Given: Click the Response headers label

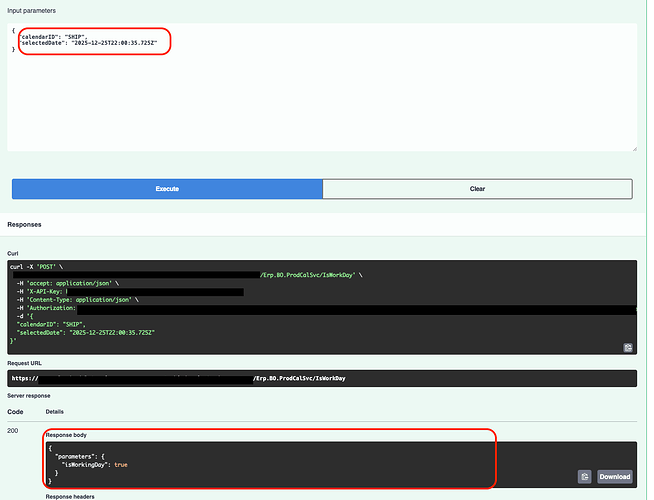Looking at the screenshot, I should (x=70, y=497).
